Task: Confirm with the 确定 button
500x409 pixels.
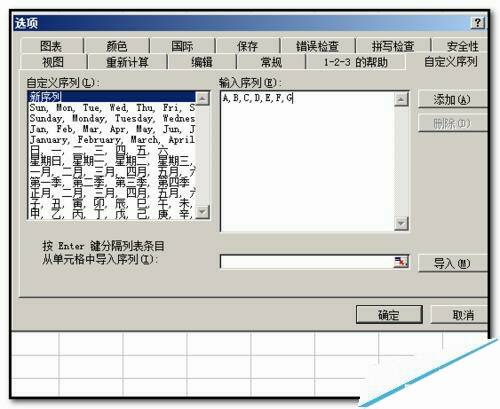Action: [x=389, y=315]
